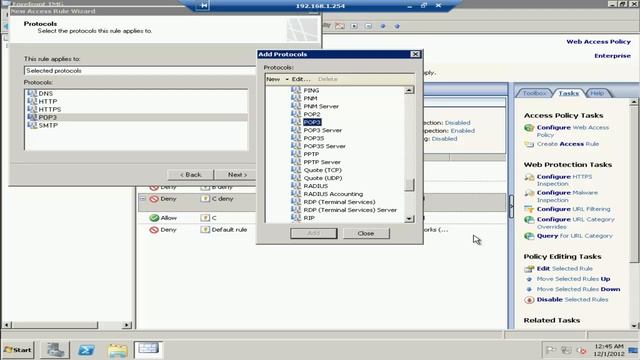Select HTTP in wizard protocols list

tap(48, 101)
